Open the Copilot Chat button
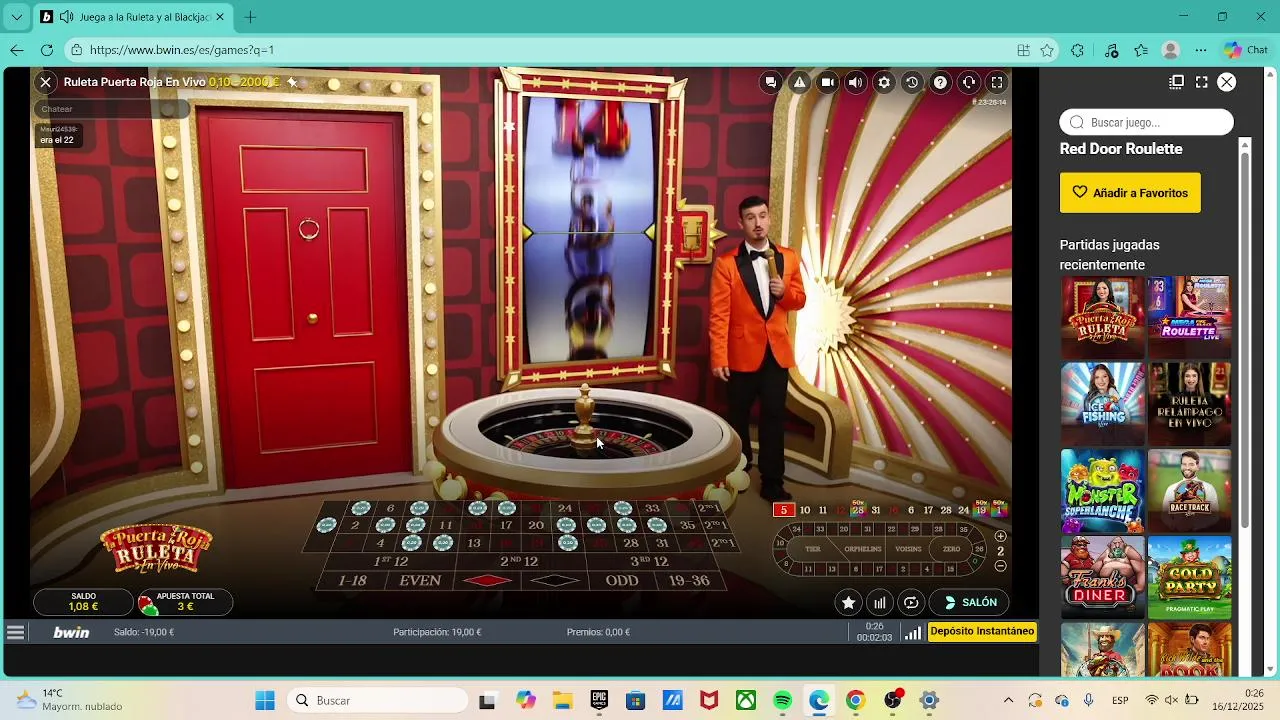This screenshot has height=720, width=1280. point(1245,50)
